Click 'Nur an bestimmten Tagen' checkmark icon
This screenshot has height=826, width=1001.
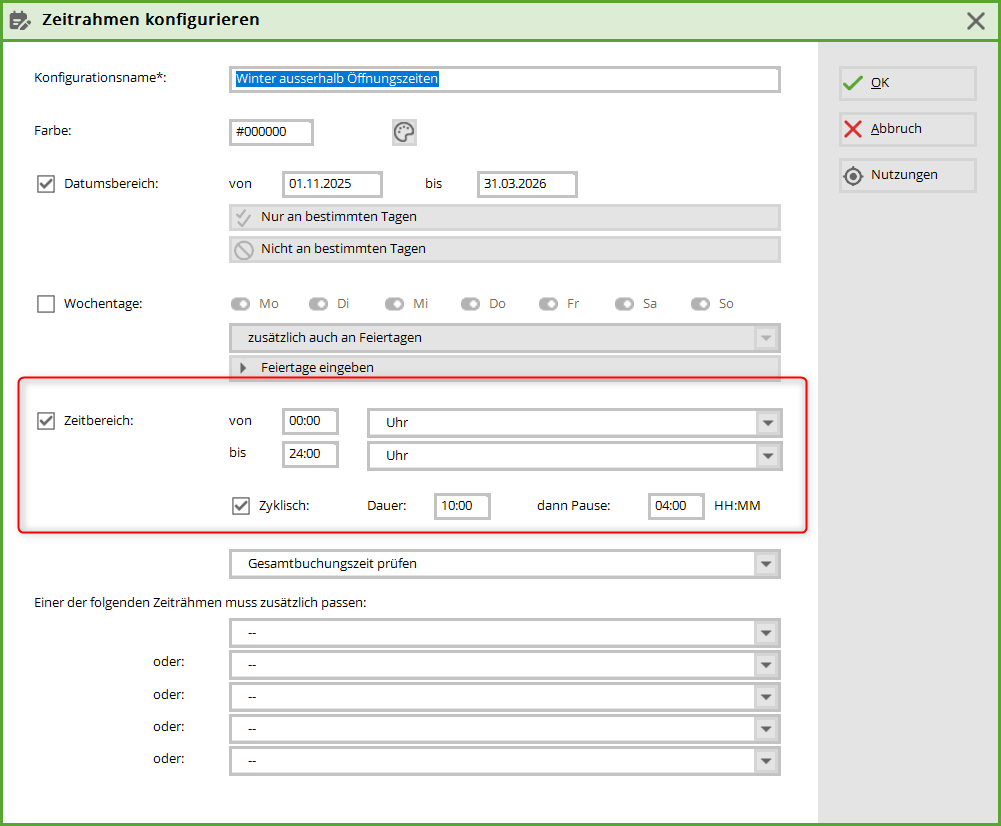[243, 217]
